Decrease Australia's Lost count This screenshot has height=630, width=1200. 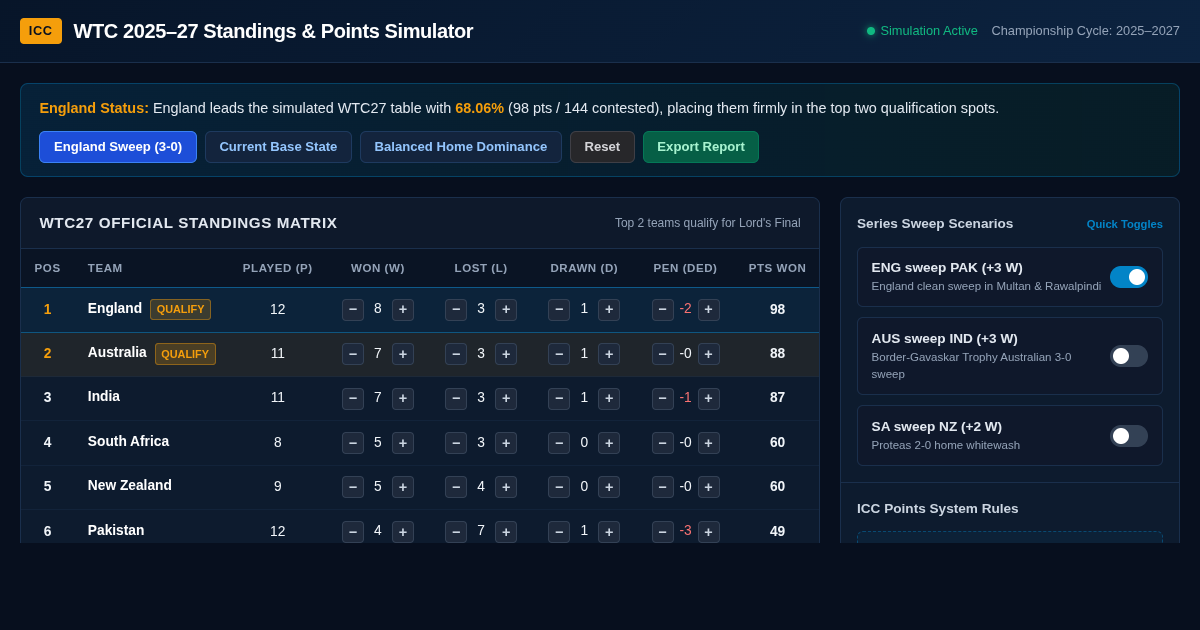456,354
